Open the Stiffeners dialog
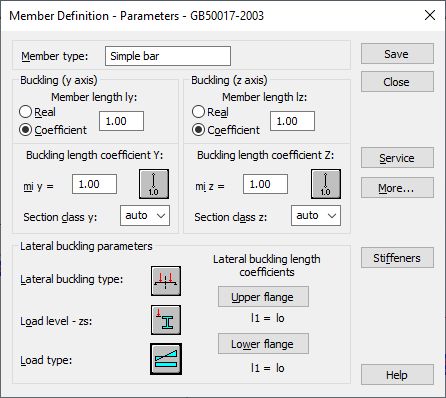446x398 pixels. click(x=397, y=258)
